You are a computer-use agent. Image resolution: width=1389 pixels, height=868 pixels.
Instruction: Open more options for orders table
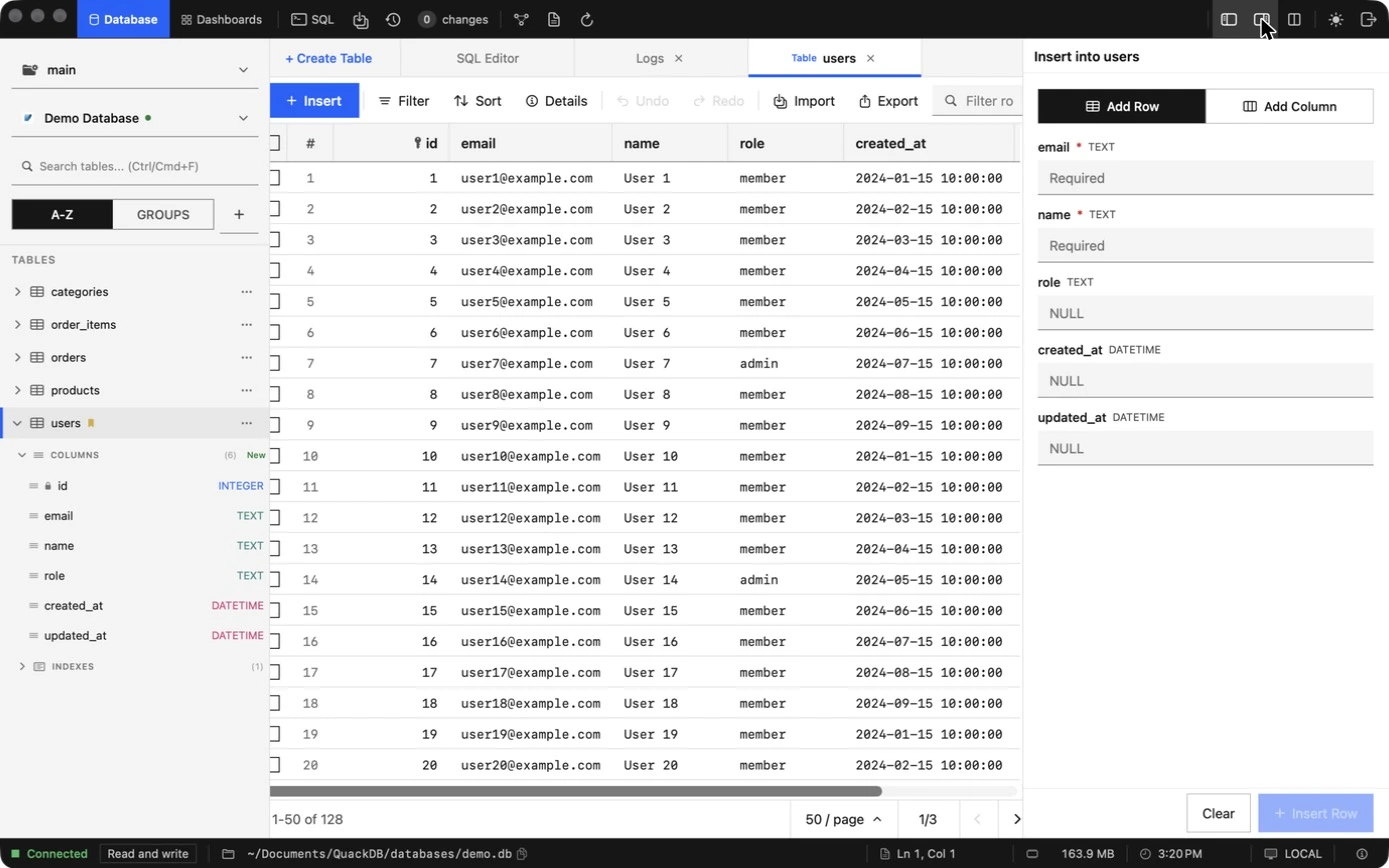pos(246,357)
